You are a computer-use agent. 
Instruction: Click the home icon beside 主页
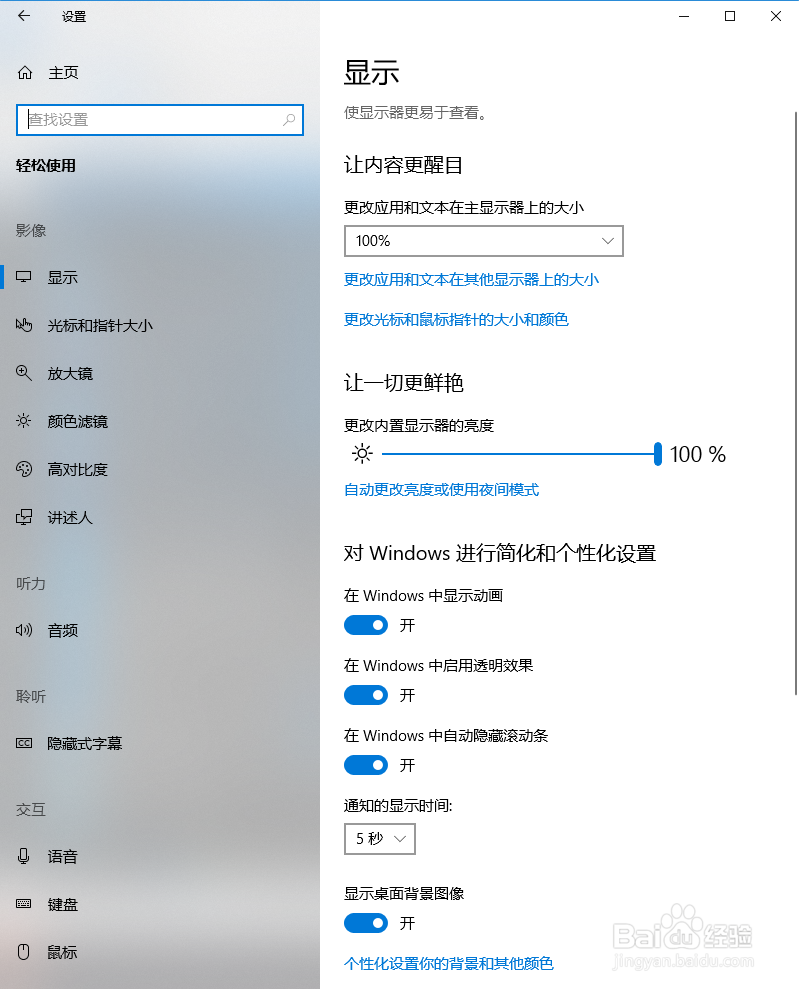pyautogui.click(x=25, y=73)
